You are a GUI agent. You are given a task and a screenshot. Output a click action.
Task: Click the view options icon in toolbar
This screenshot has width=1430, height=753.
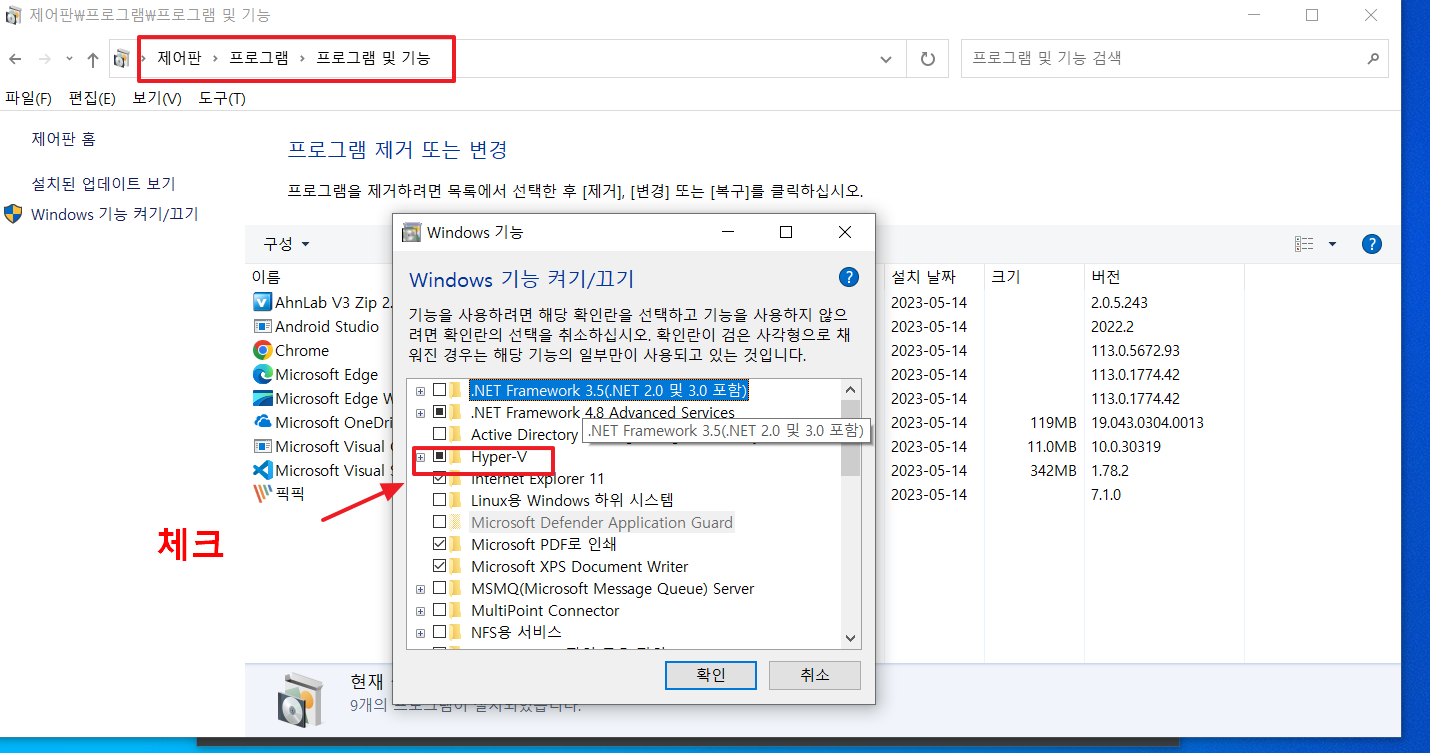tap(1304, 244)
